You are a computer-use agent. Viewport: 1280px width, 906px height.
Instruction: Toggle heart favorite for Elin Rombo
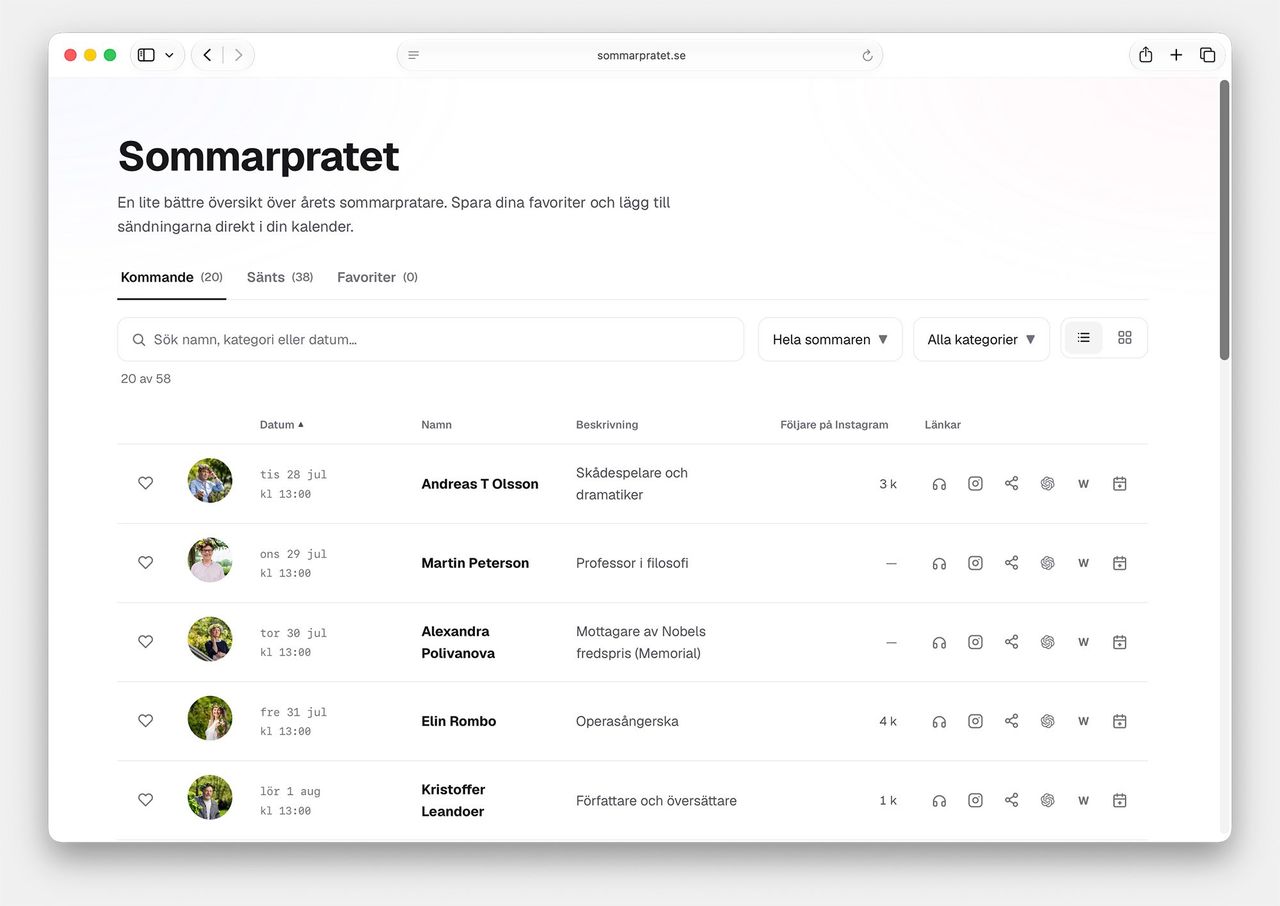pyautogui.click(x=145, y=720)
